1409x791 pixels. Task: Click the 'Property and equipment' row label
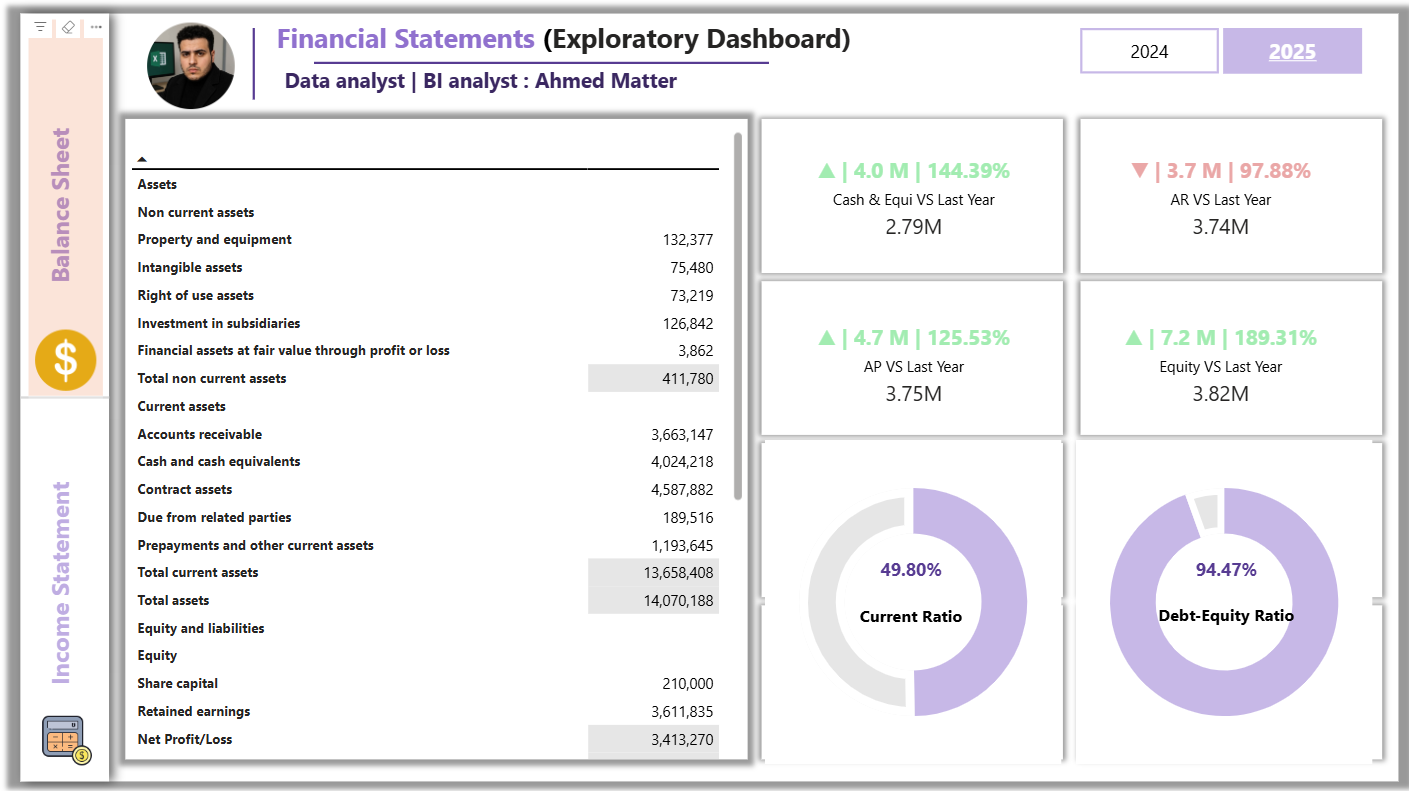click(215, 240)
